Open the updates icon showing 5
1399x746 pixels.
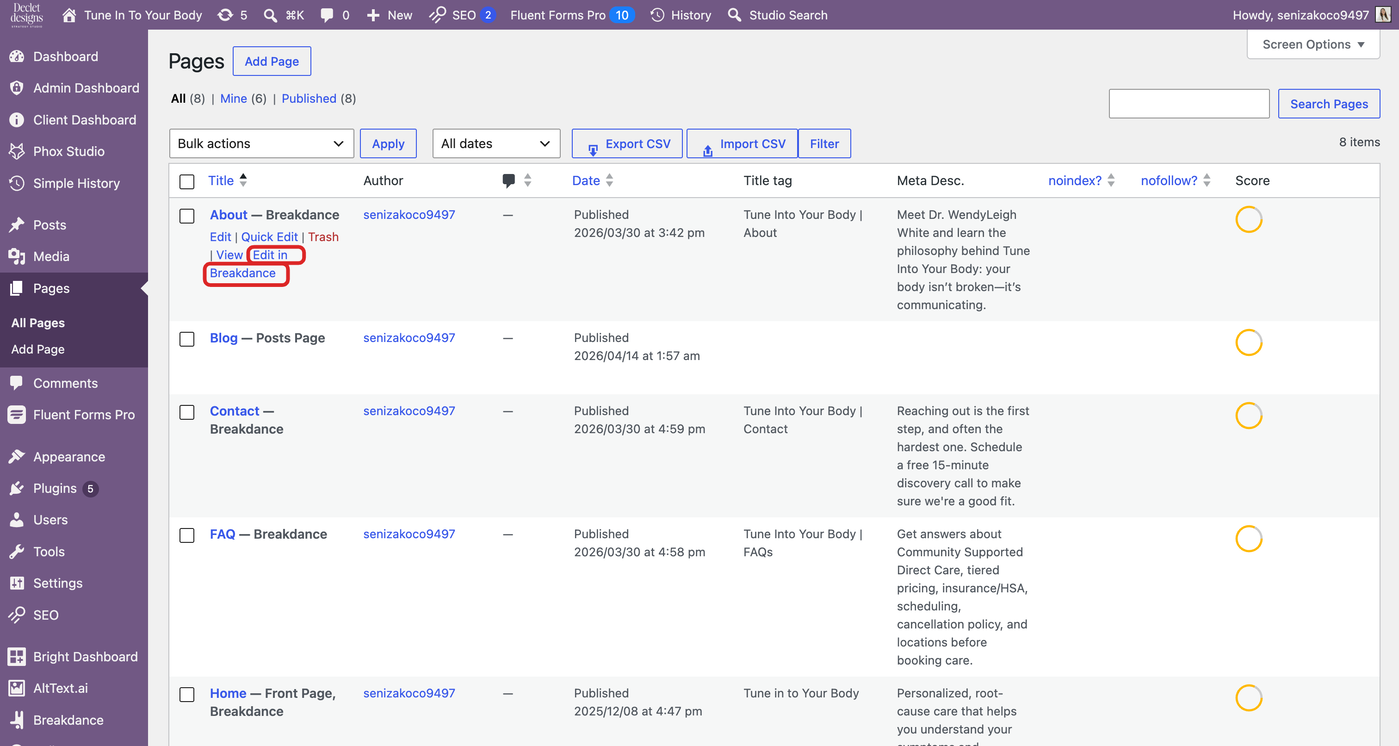225,15
